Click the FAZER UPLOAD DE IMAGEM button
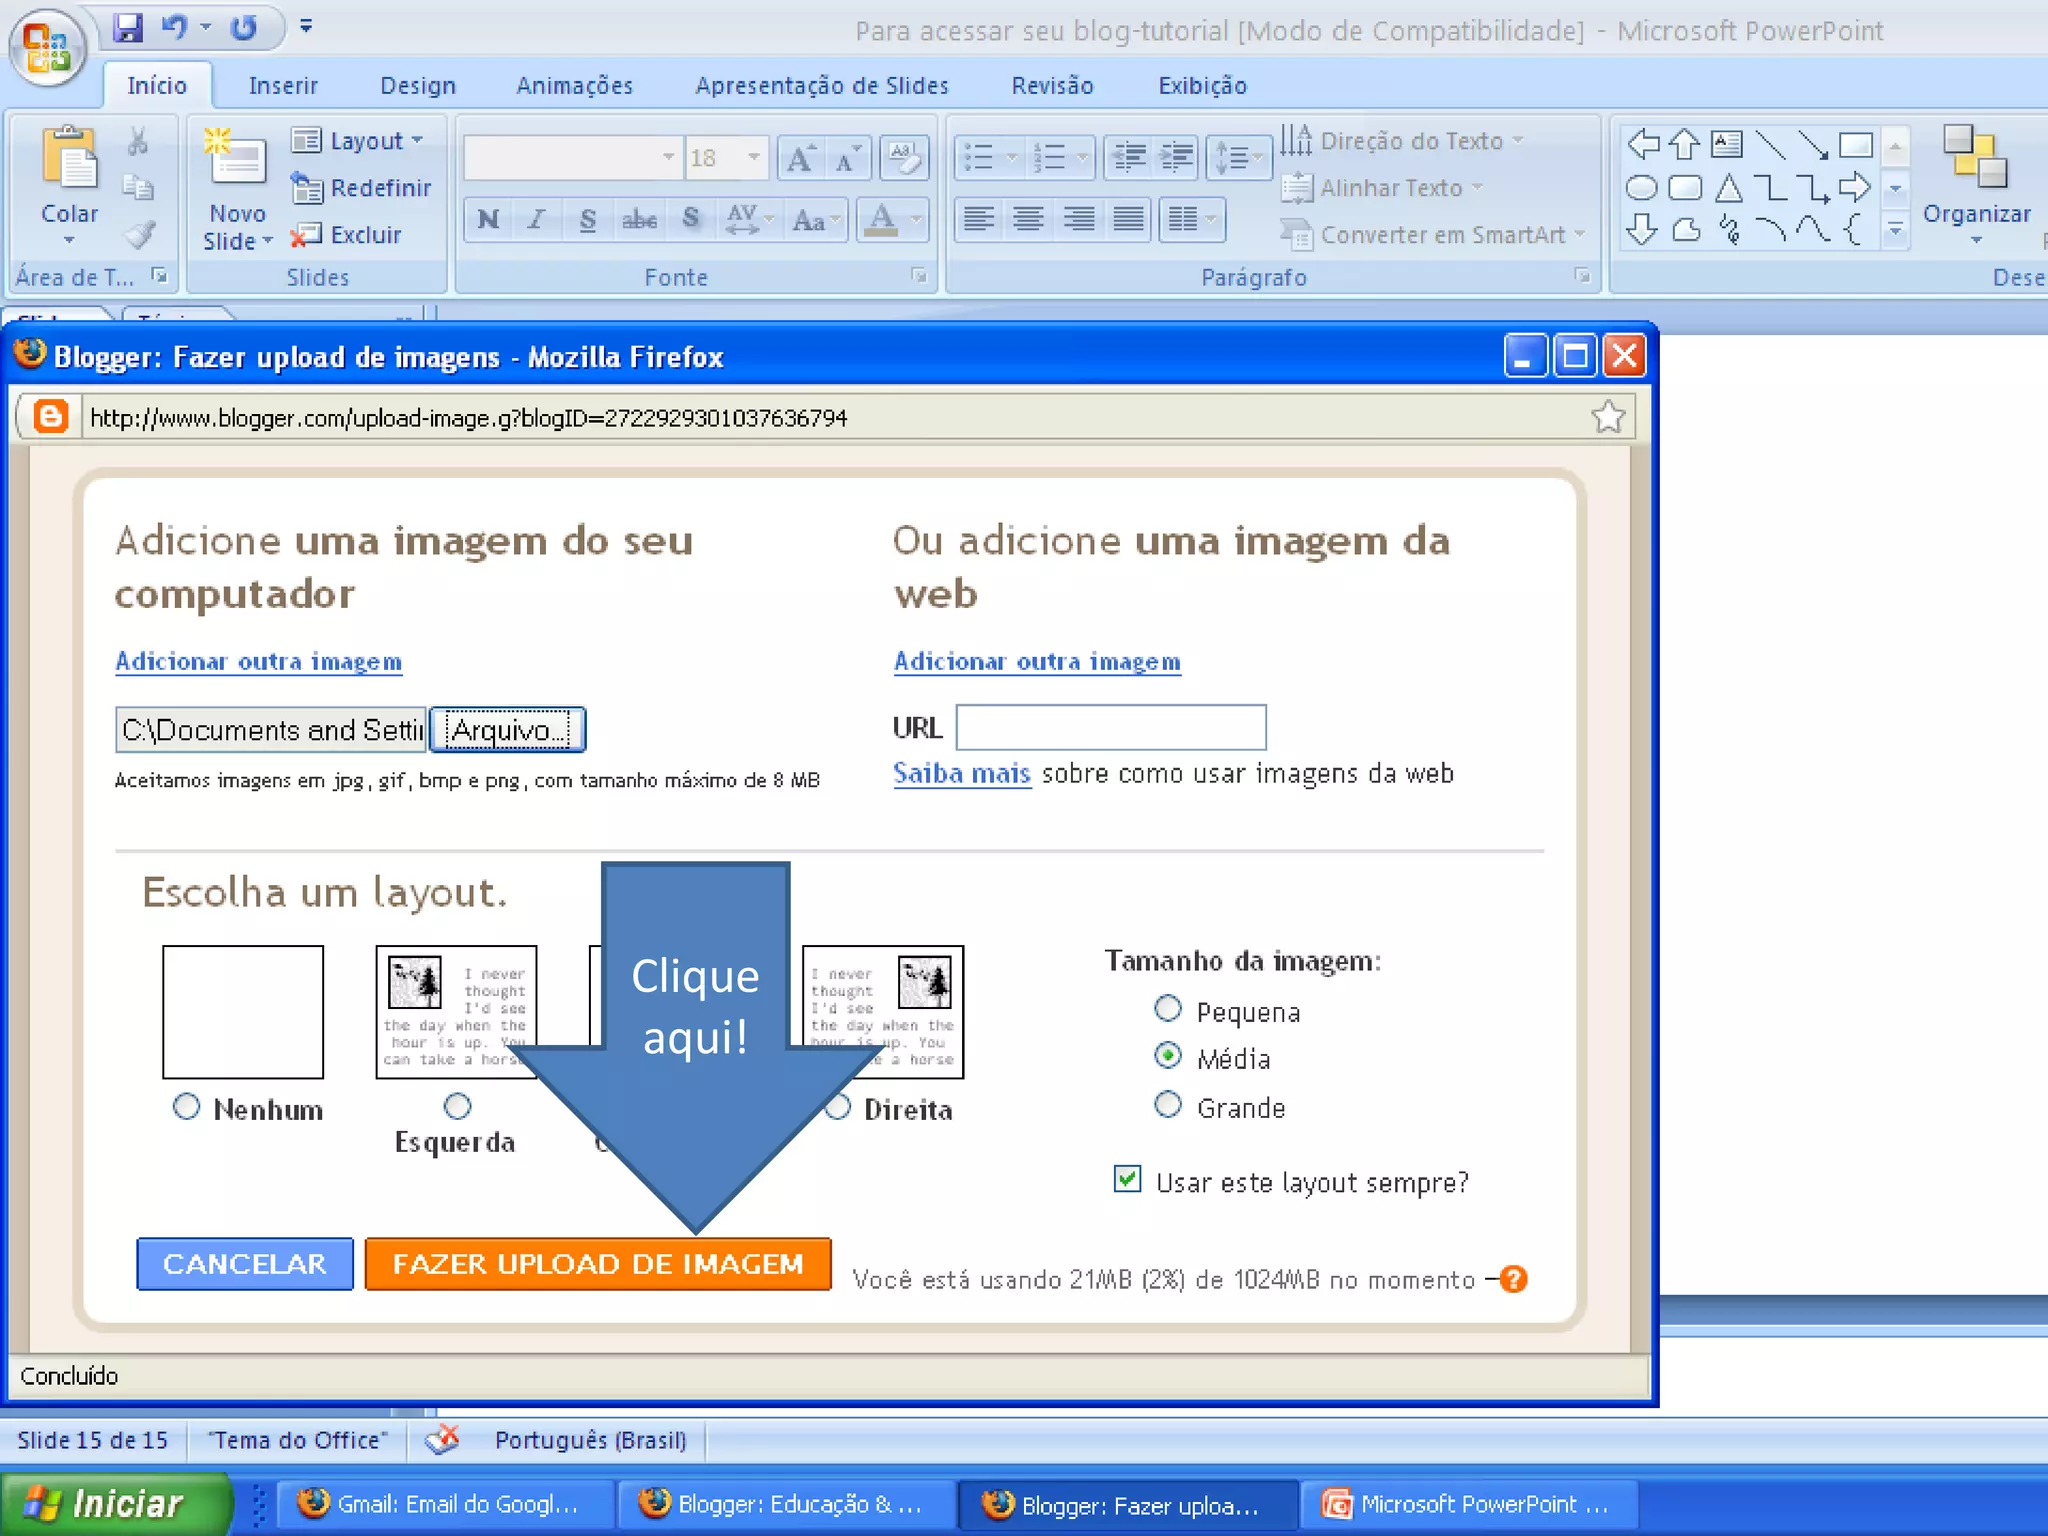Image resolution: width=2048 pixels, height=1536 pixels. pyautogui.click(x=597, y=1264)
